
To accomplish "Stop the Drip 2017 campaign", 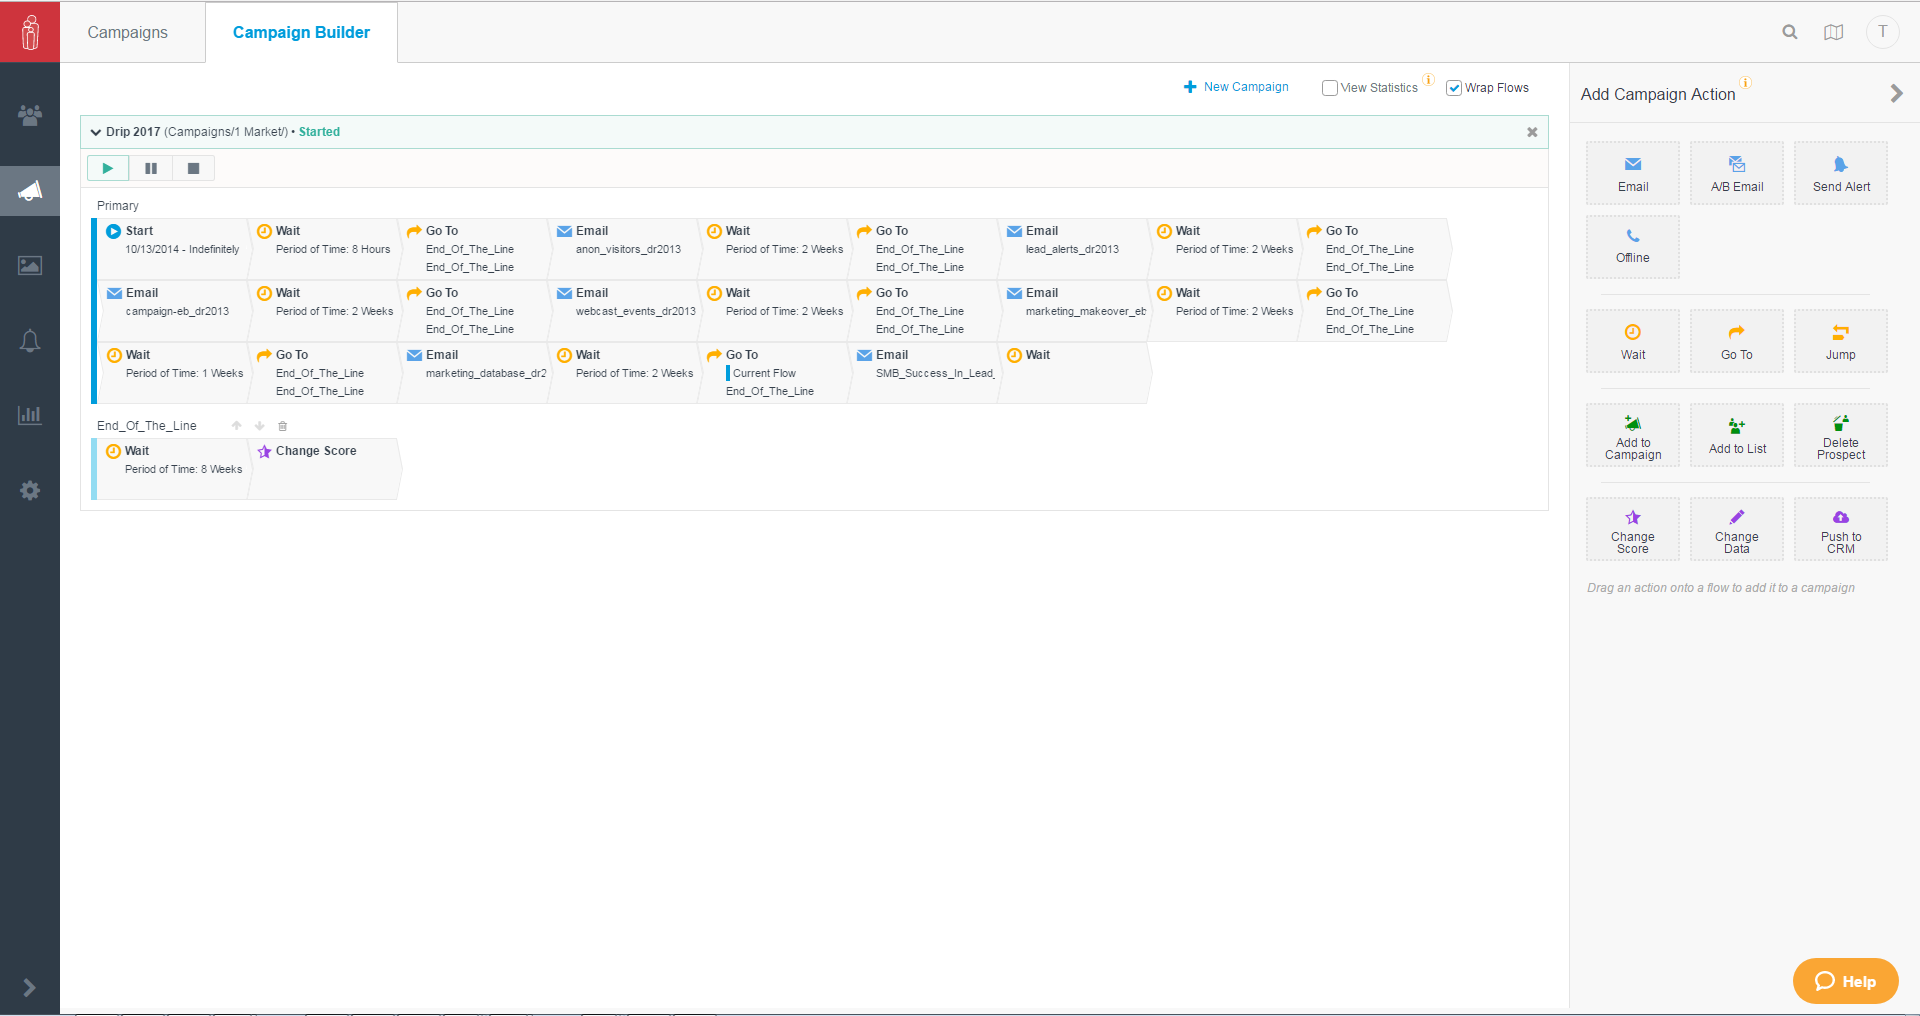I will pyautogui.click(x=194, y=168).
